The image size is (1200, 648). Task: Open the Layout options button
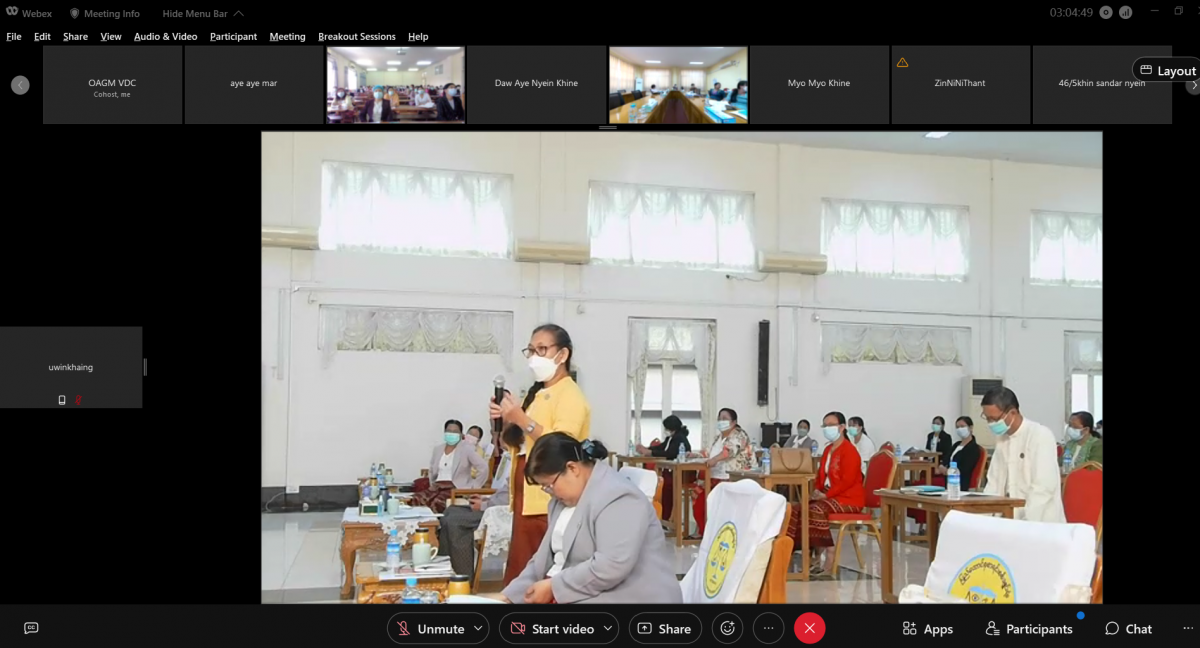coord(1167,71)
